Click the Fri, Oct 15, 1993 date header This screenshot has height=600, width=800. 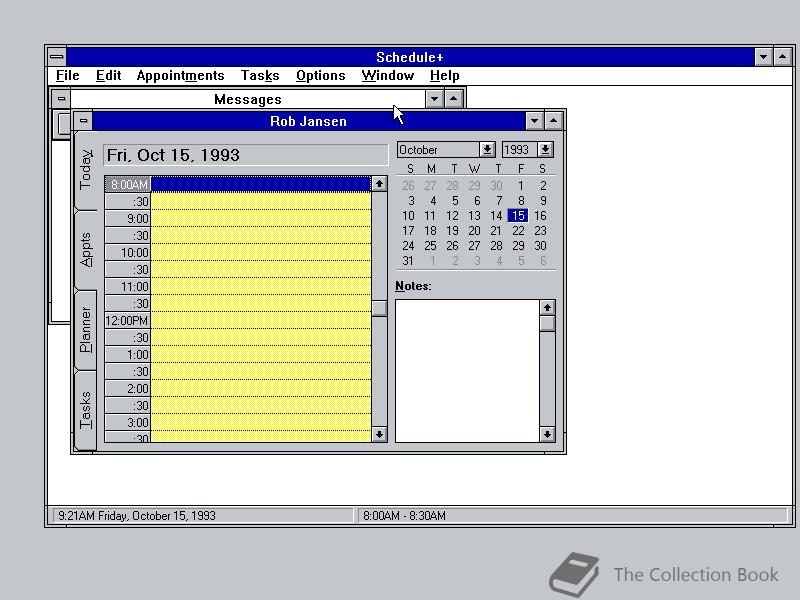(246, 155)
